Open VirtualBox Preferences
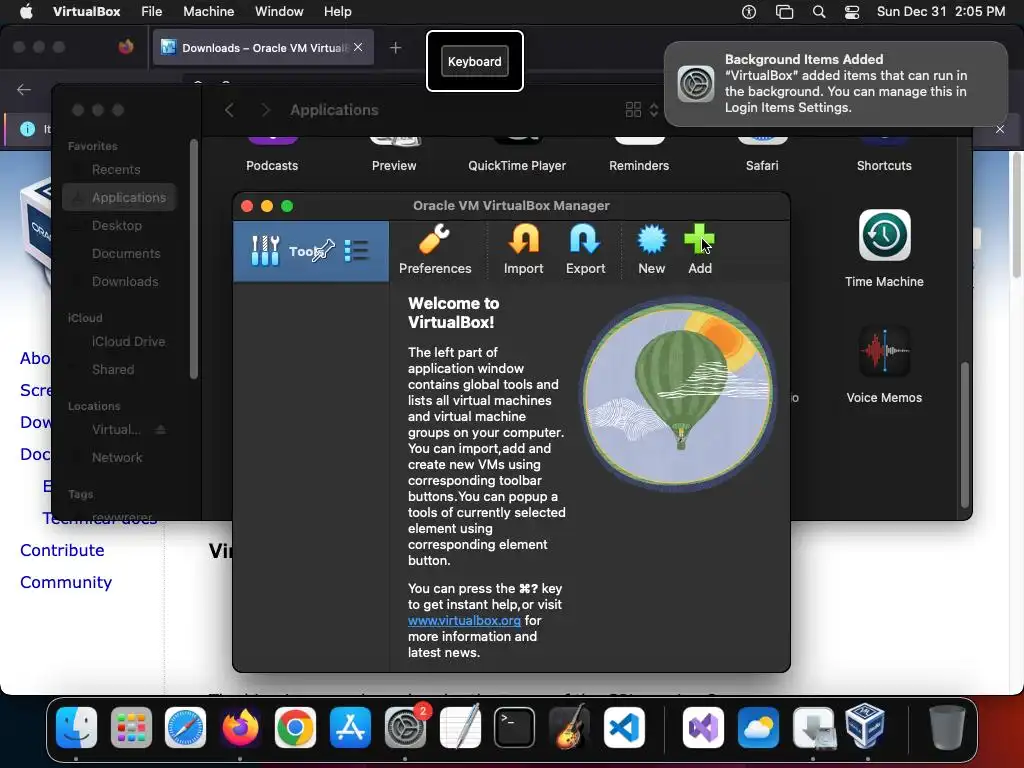Screen dimensions: 1024x768 pos(435,249)
